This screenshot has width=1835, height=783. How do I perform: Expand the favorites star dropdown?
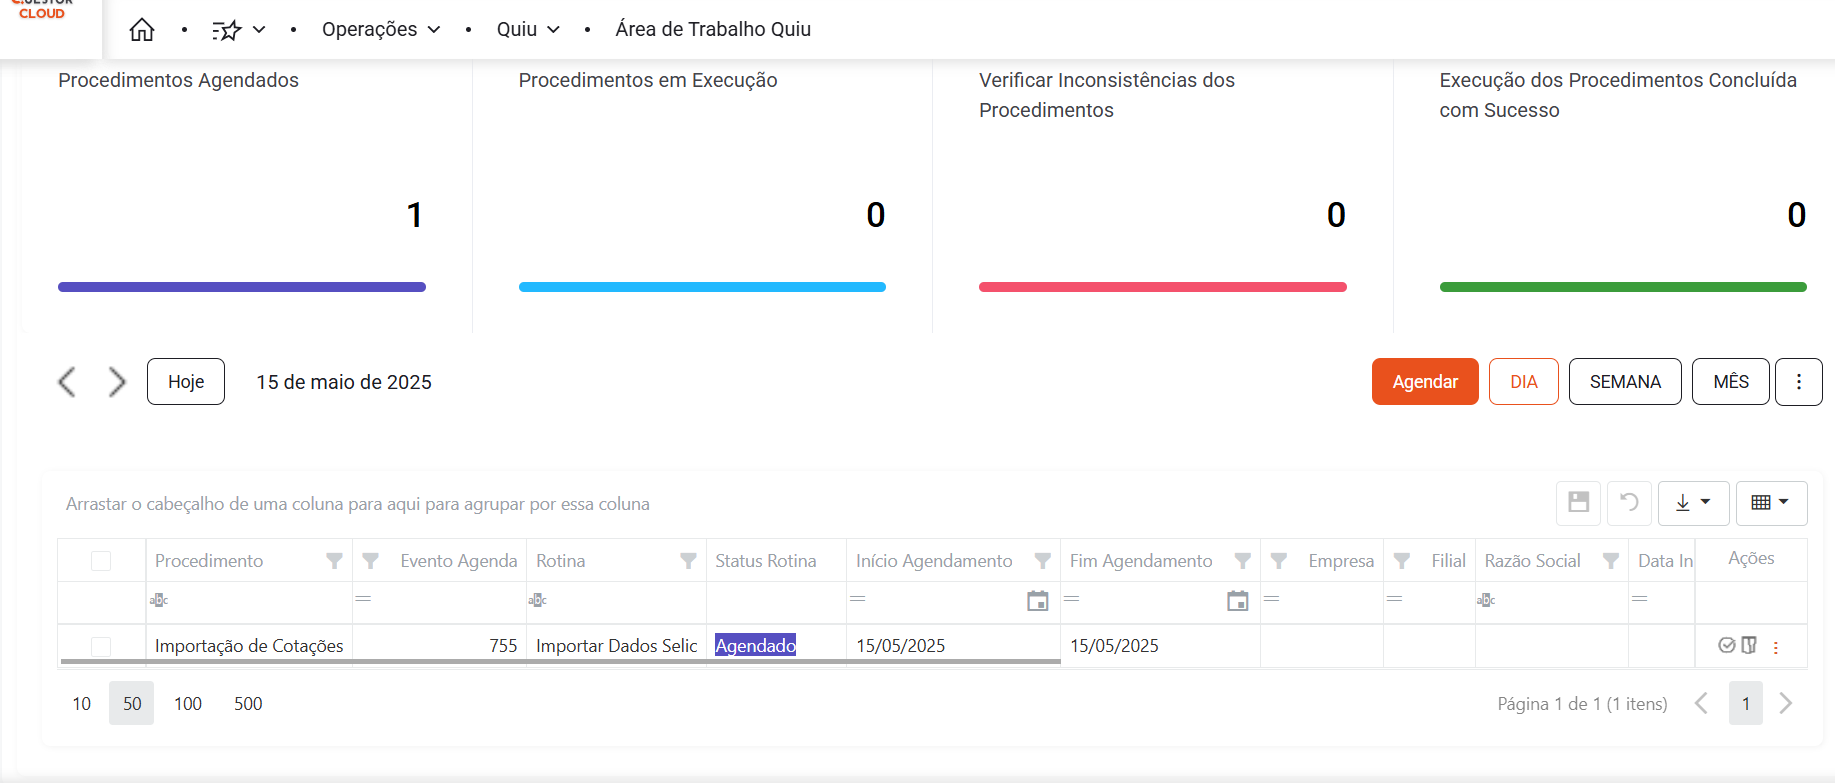point(239,30)
